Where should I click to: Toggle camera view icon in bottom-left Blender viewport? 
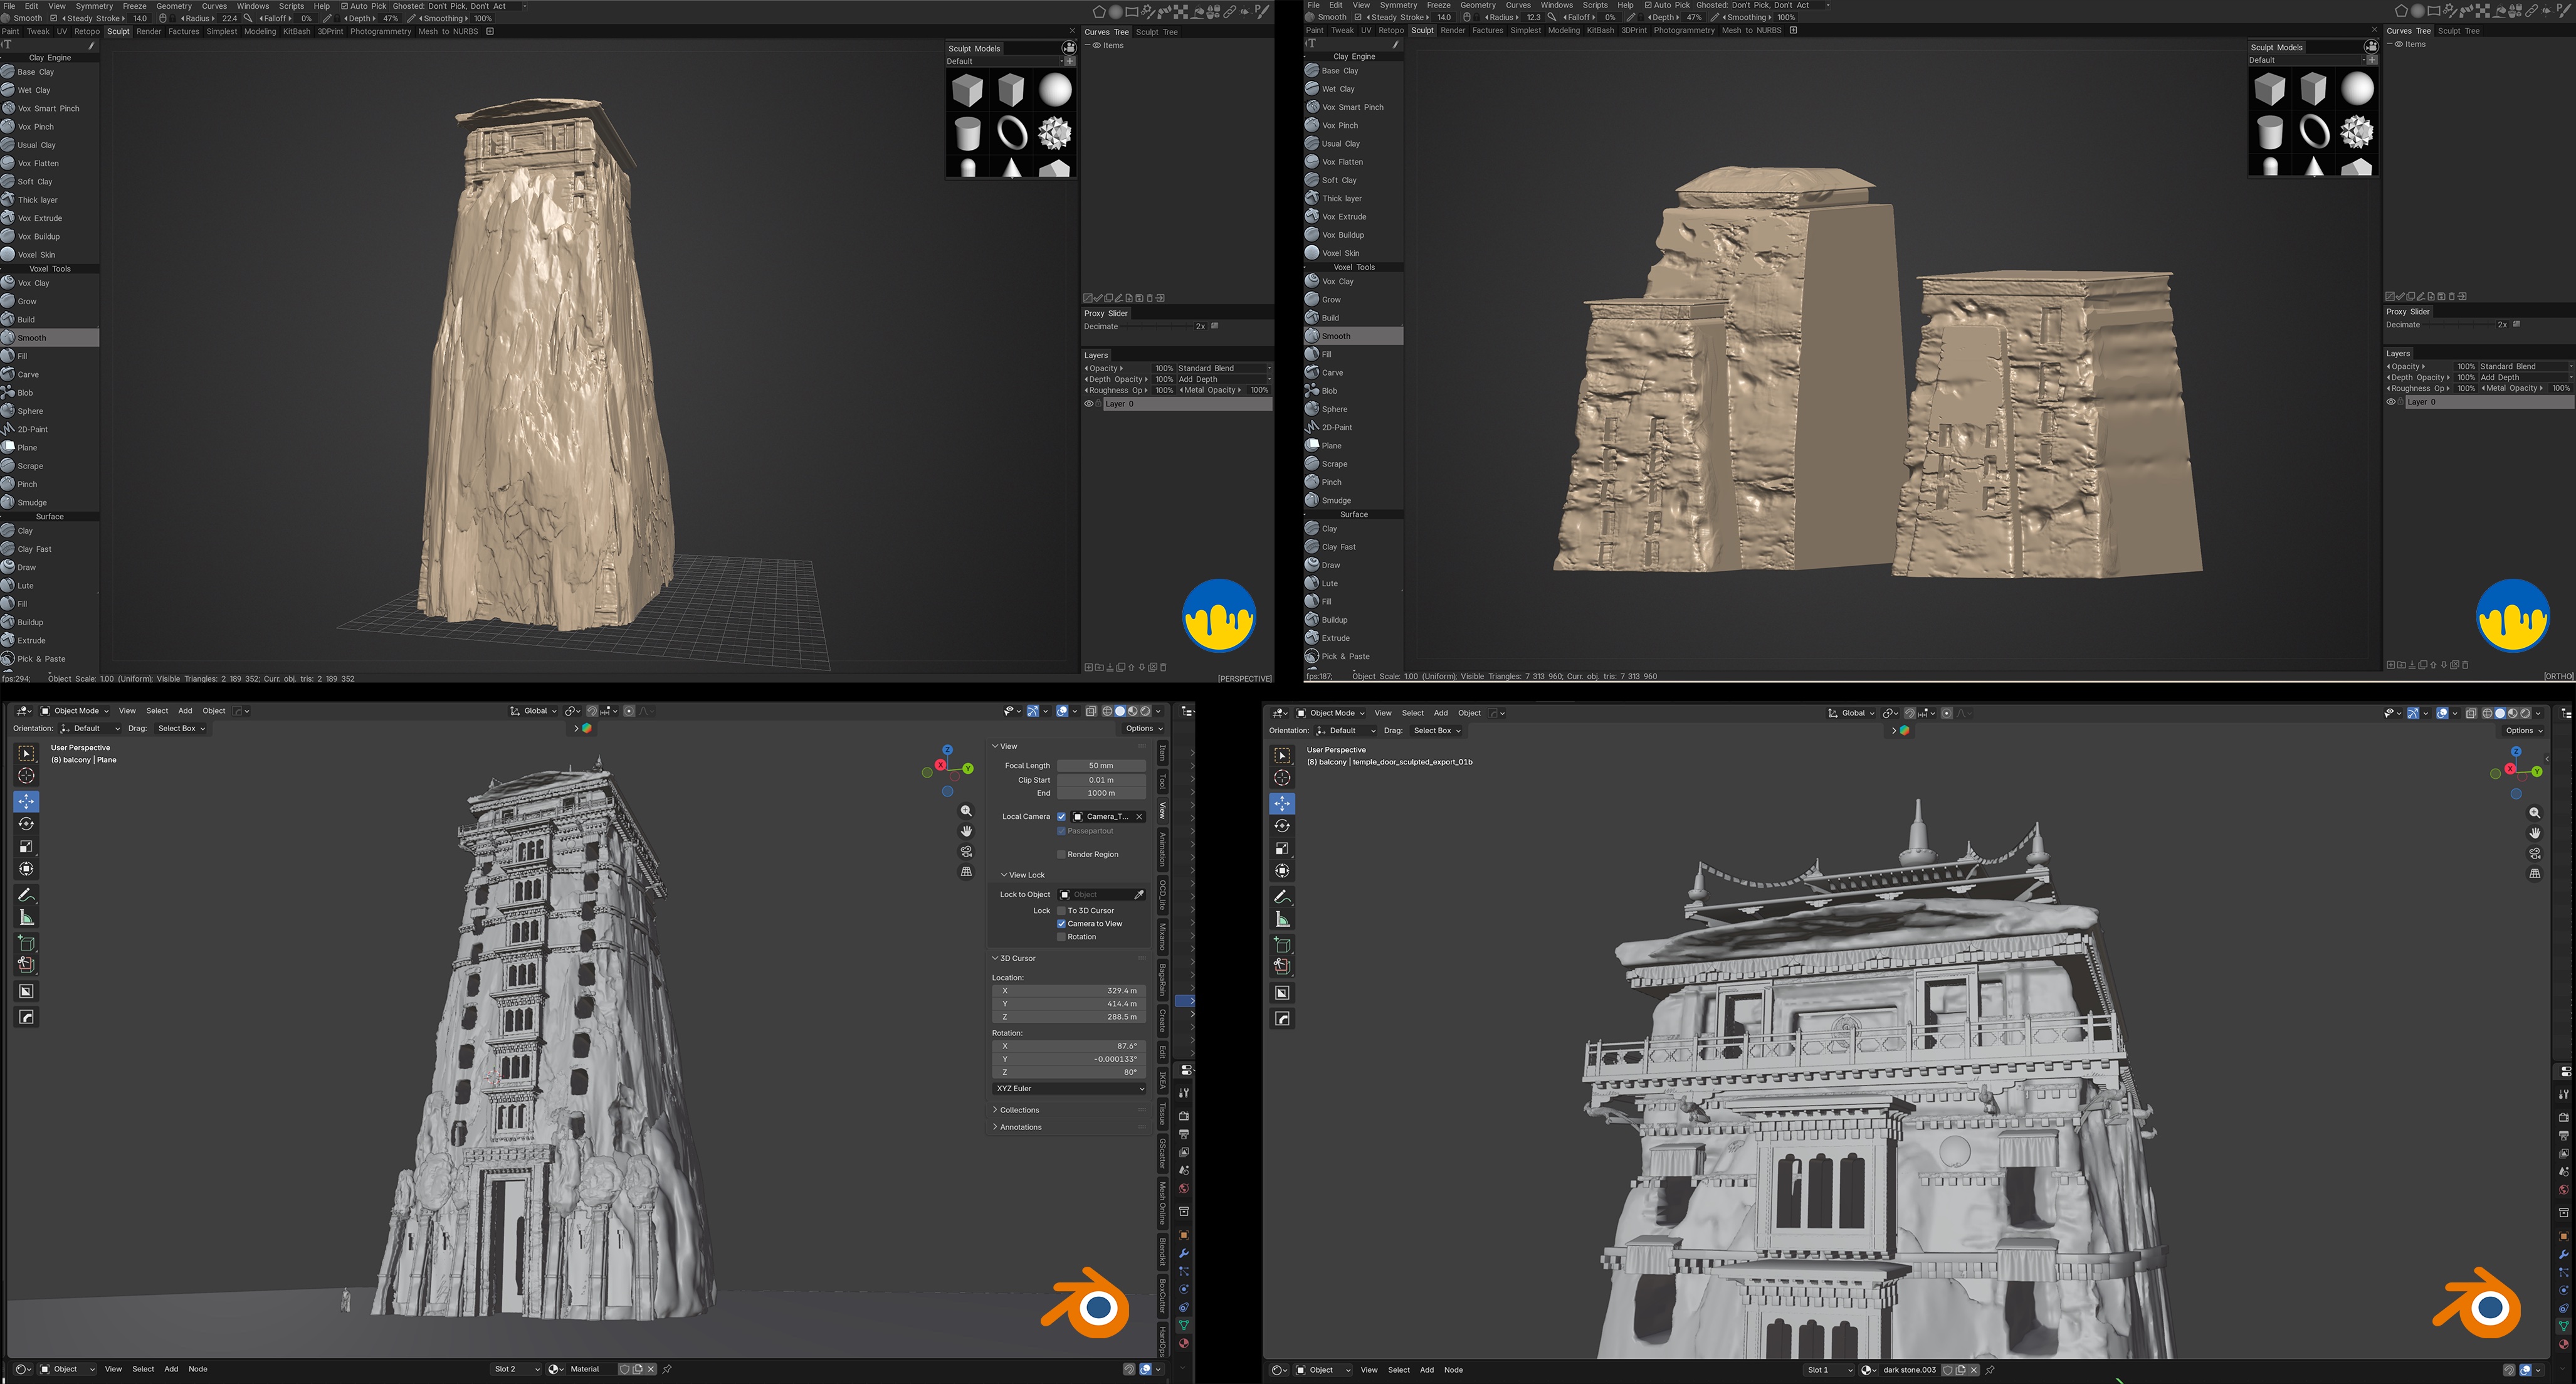coord(966,852)
